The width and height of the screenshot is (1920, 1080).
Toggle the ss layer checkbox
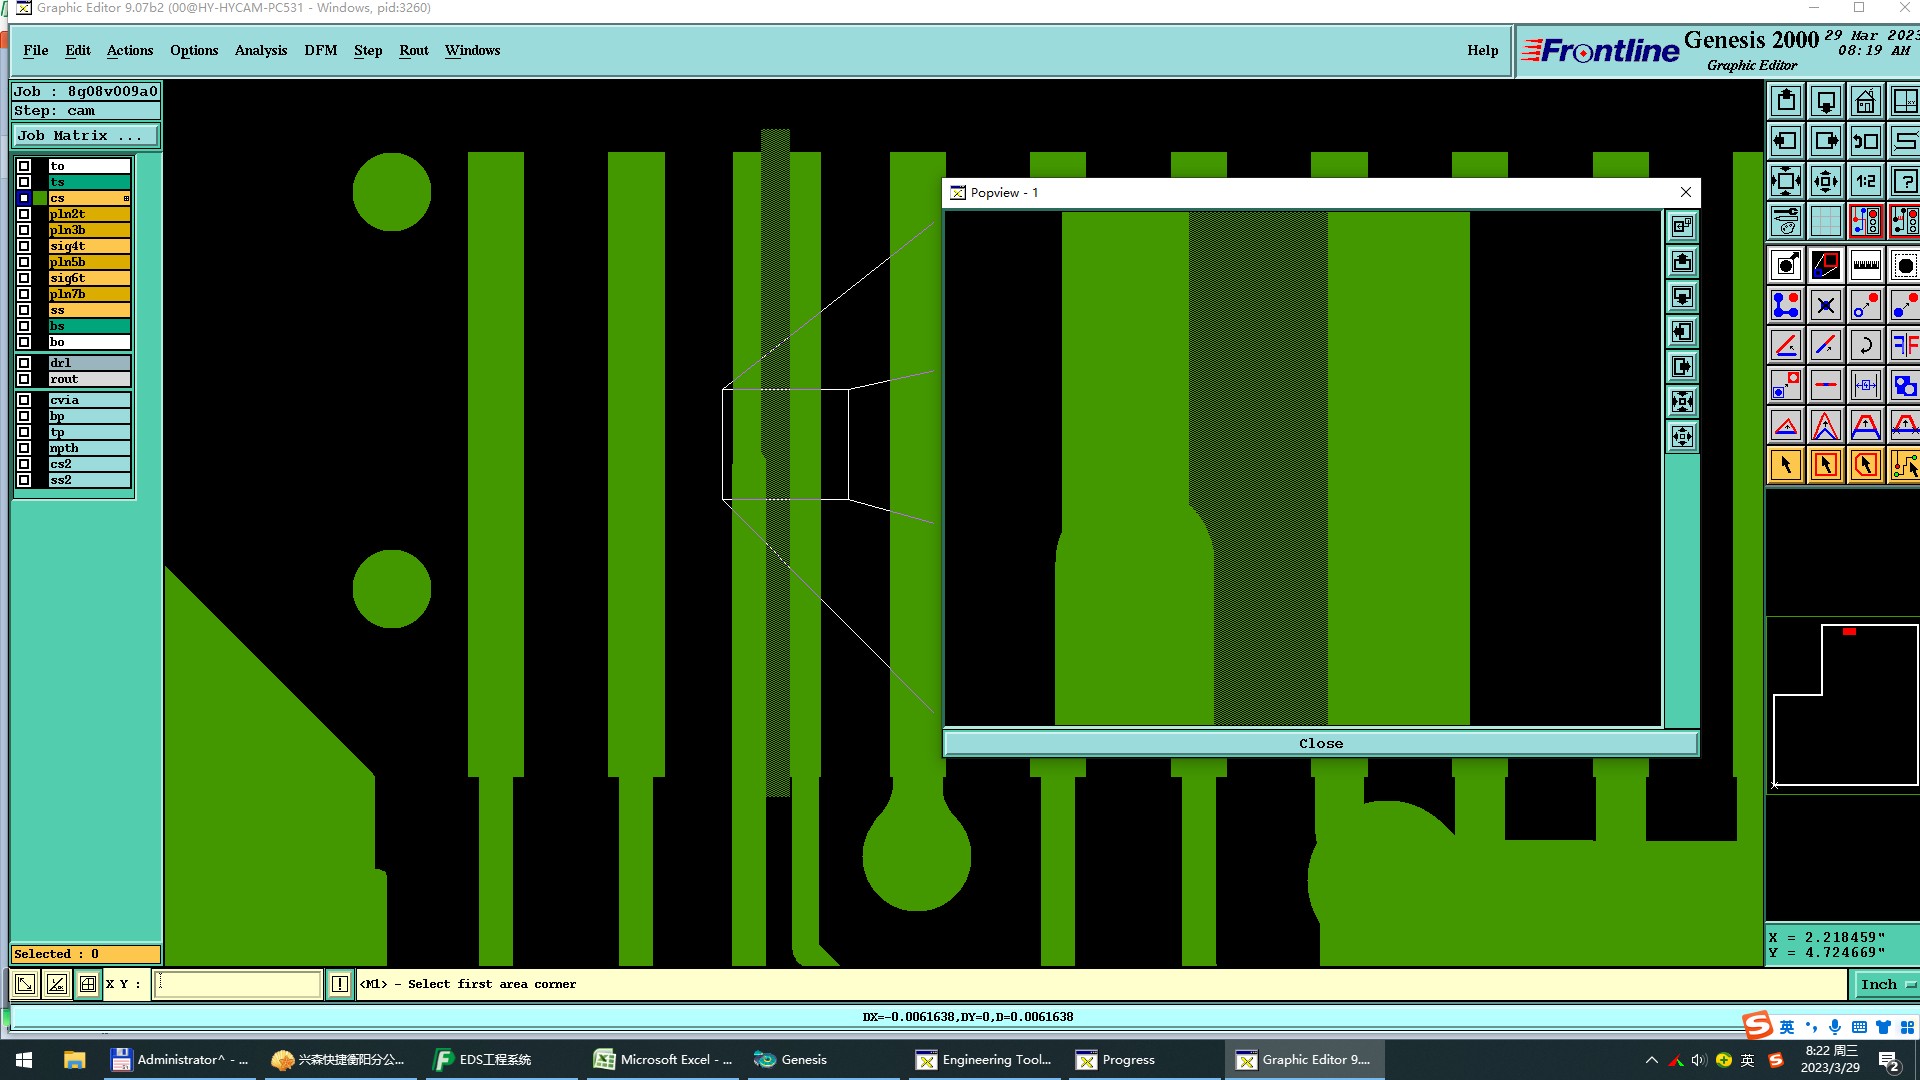pyautogui.click(x=24, y=310)
